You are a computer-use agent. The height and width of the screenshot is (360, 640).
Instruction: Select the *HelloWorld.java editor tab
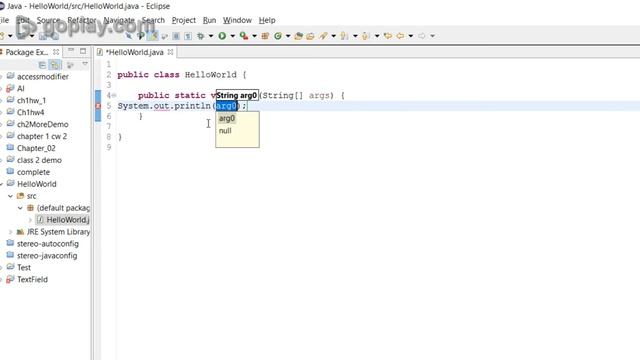134,52
